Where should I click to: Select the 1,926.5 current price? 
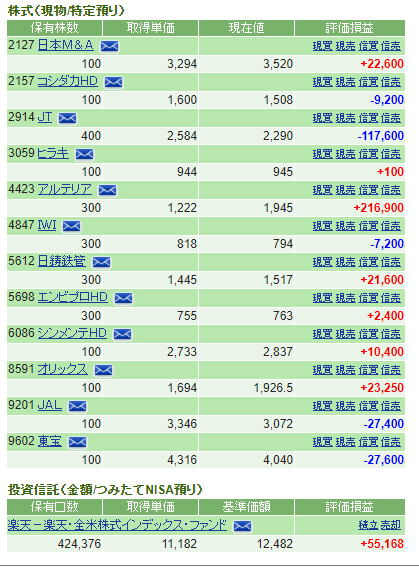coord(273,388)
